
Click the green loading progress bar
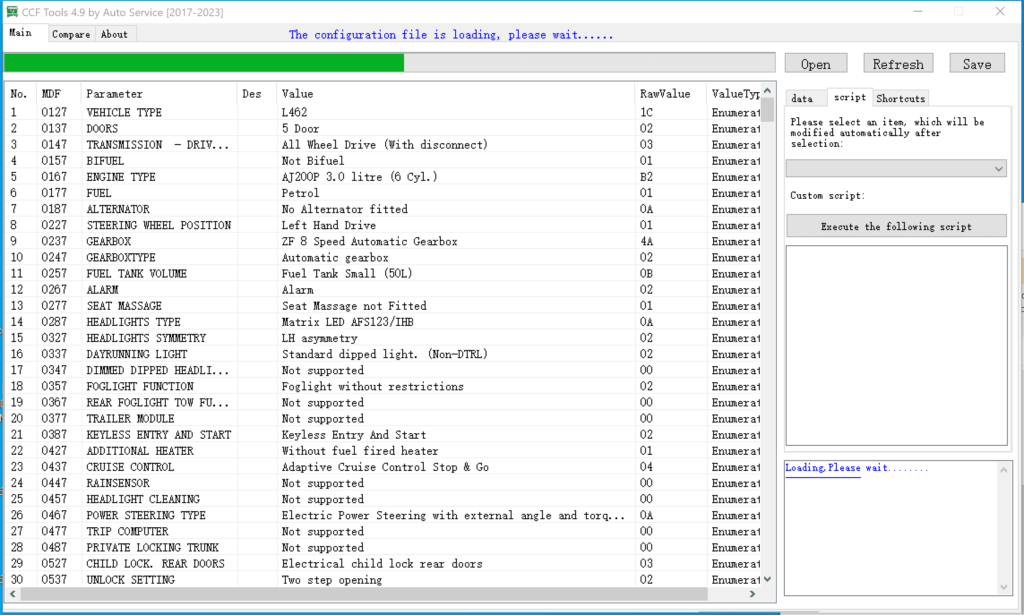click(204, 63)
